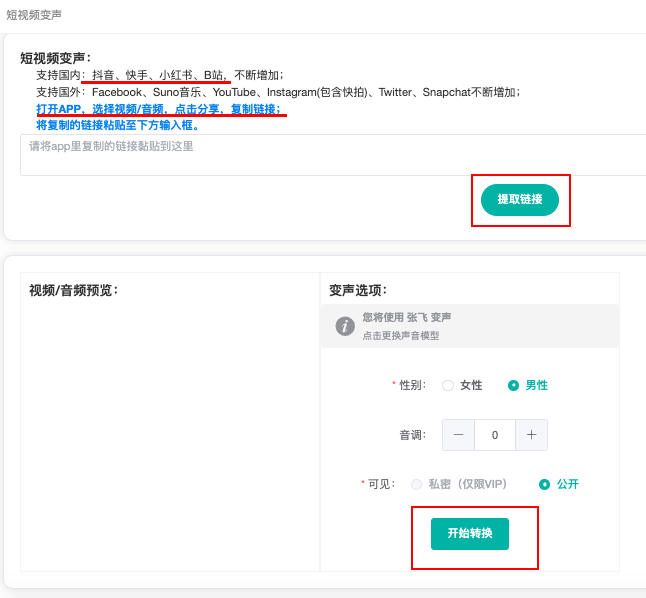
Task: Click the 视频/音频预览 heading
Action: 73,291
